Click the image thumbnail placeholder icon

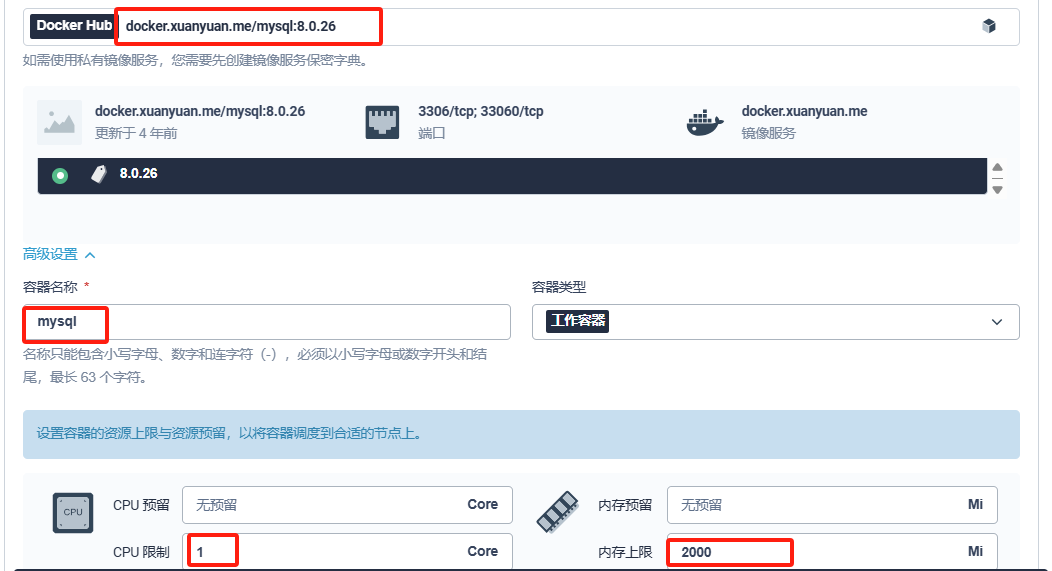tap(59, 122)
